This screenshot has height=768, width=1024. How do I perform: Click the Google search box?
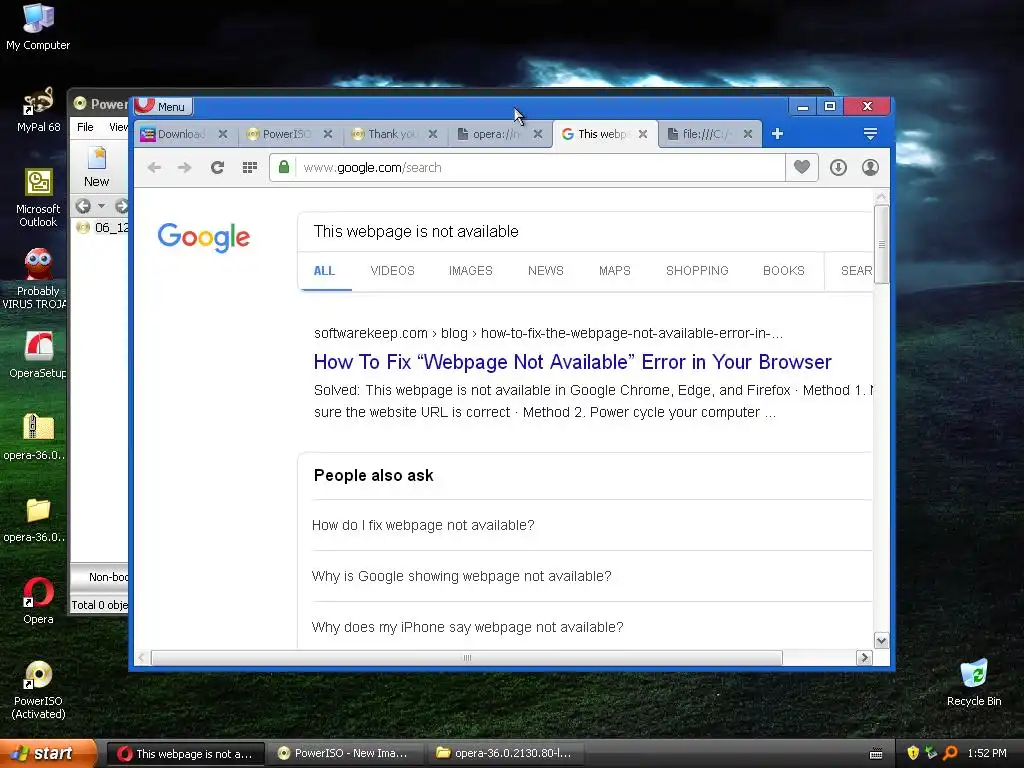tap(585, 231)
